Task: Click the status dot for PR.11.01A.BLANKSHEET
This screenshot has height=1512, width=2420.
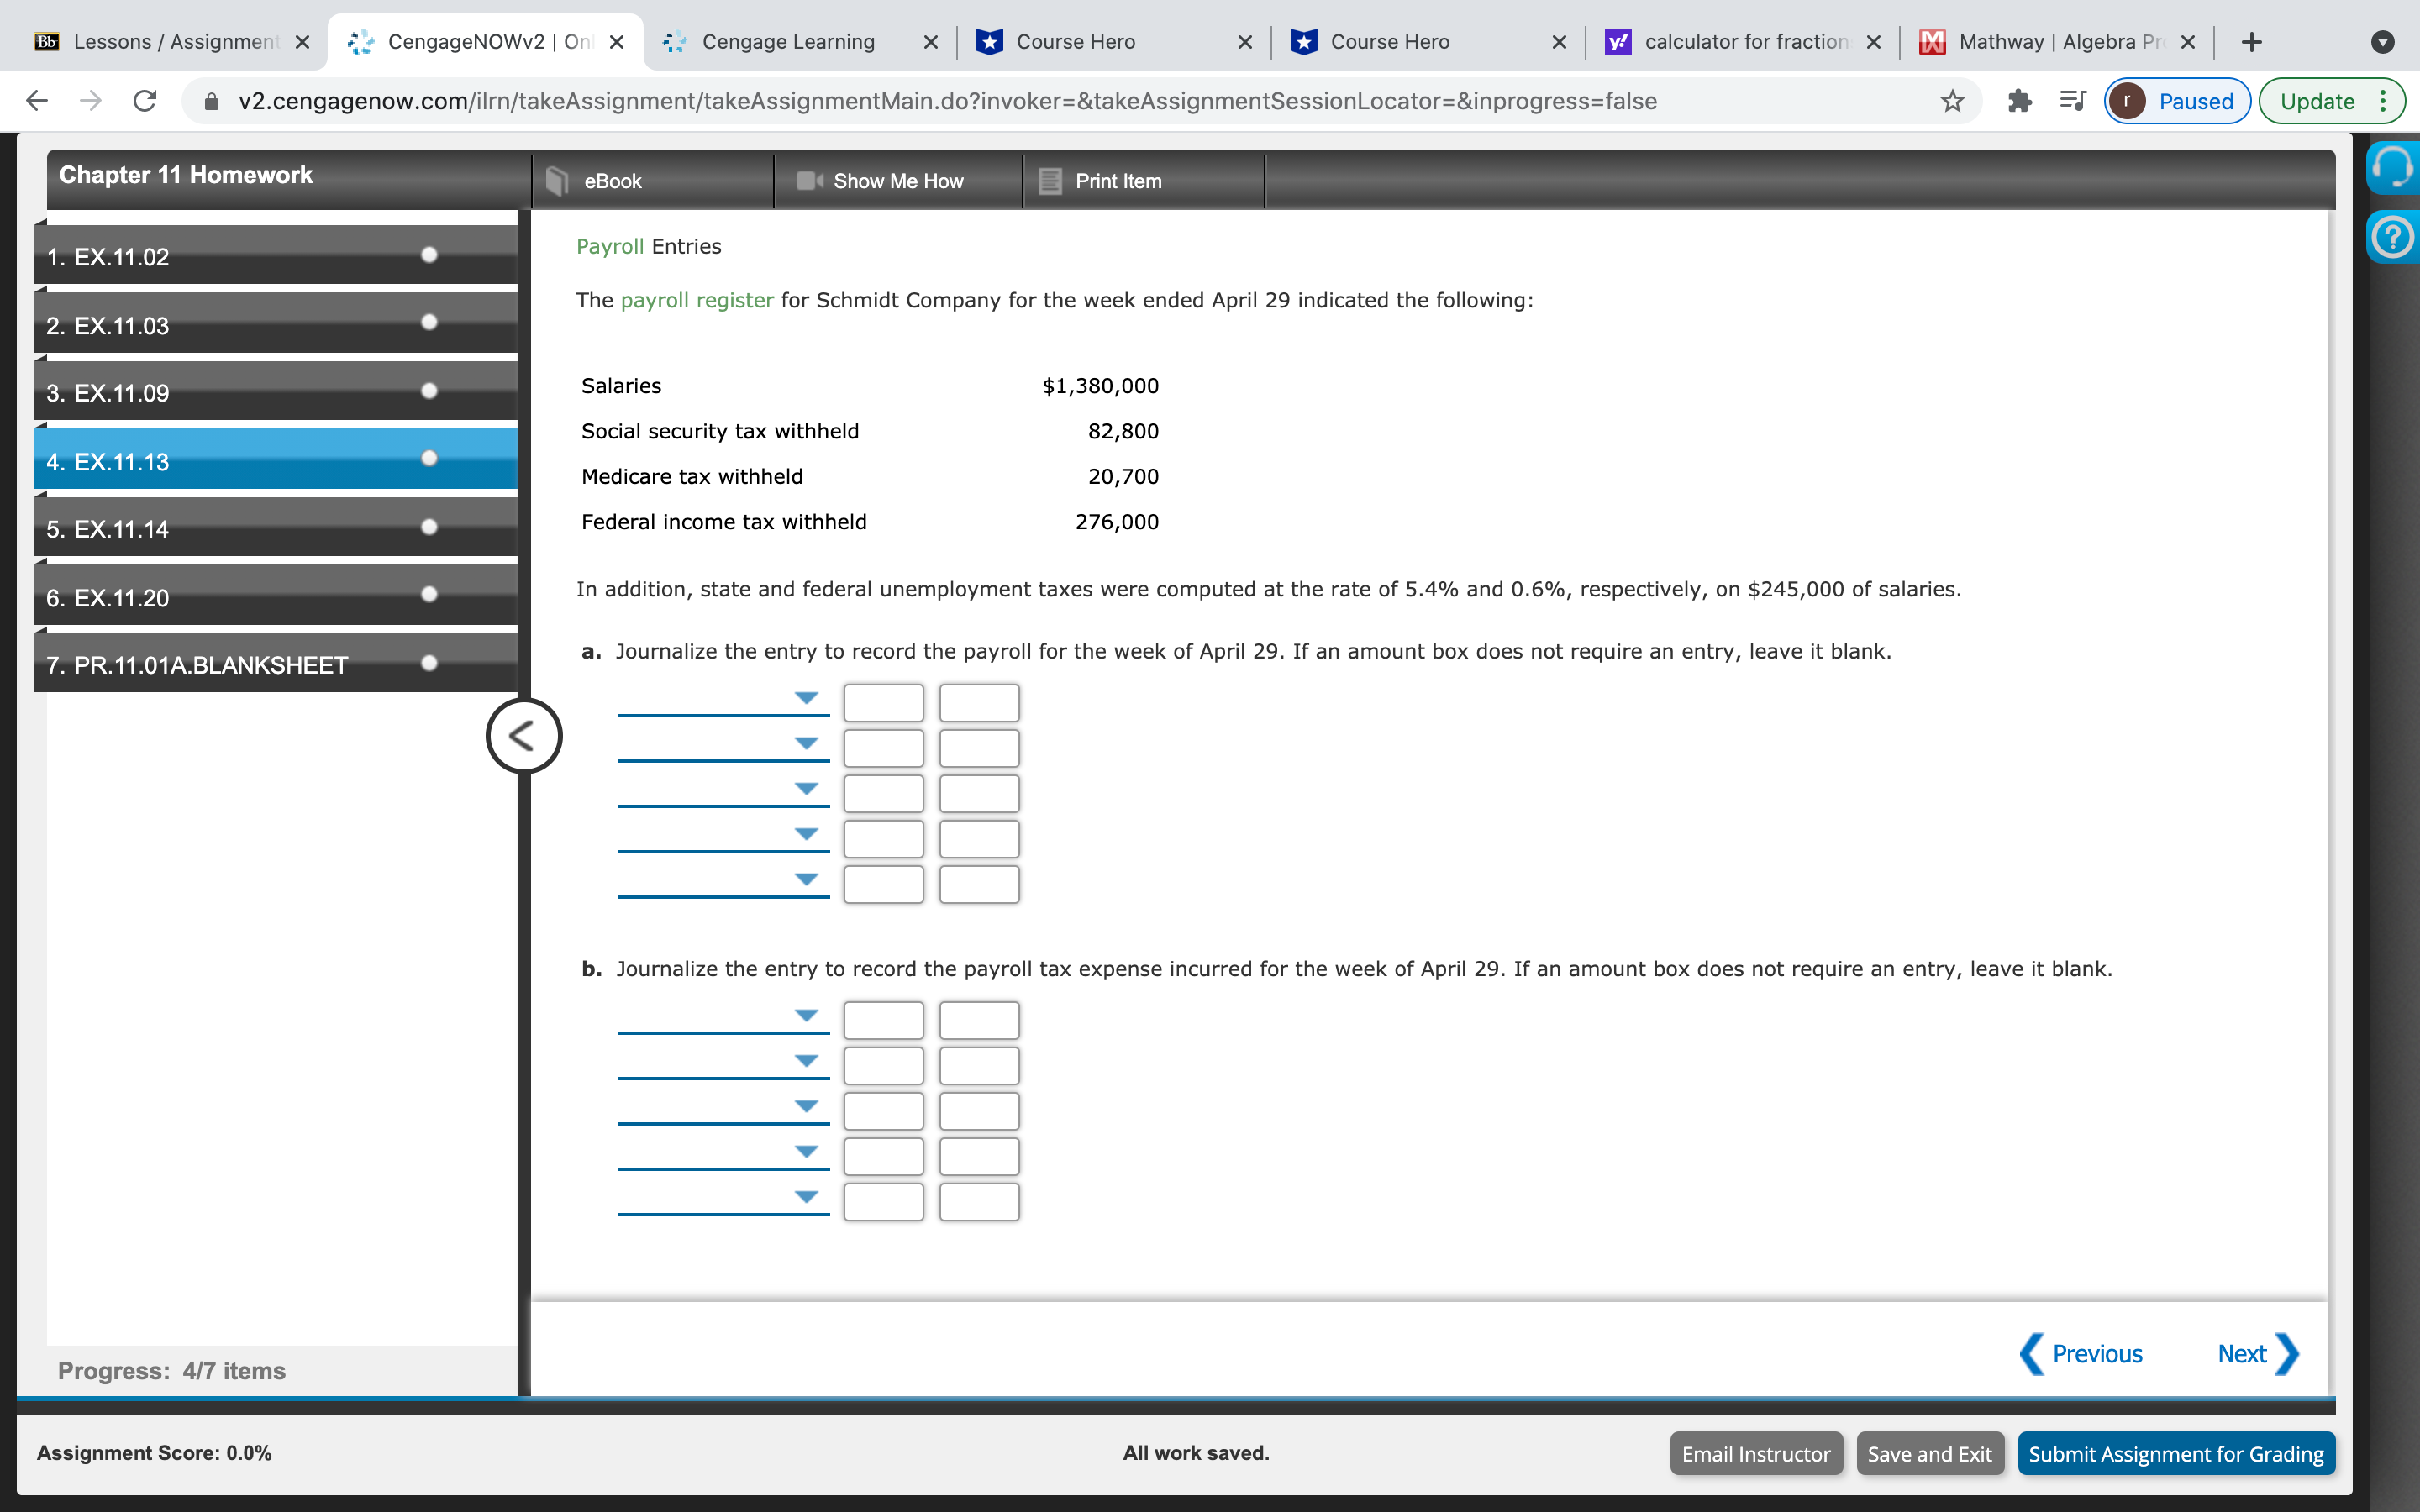Action: pyautogui.click(x=429, y=663)
